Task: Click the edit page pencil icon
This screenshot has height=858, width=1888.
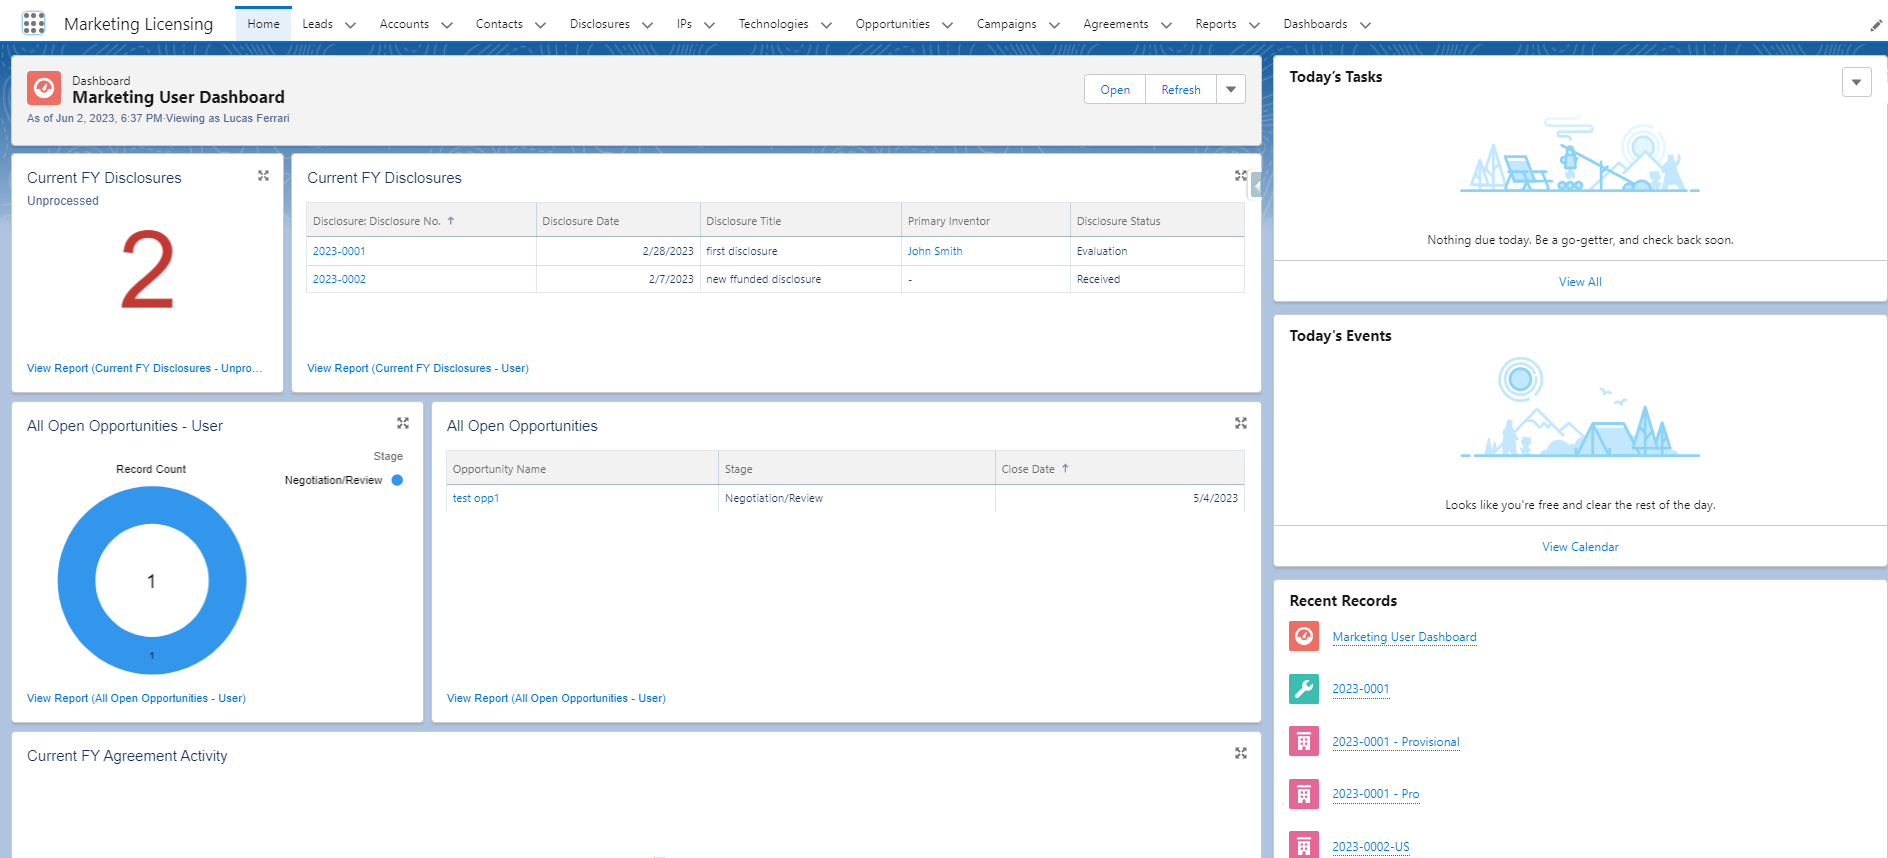Action: (1876, 26)
